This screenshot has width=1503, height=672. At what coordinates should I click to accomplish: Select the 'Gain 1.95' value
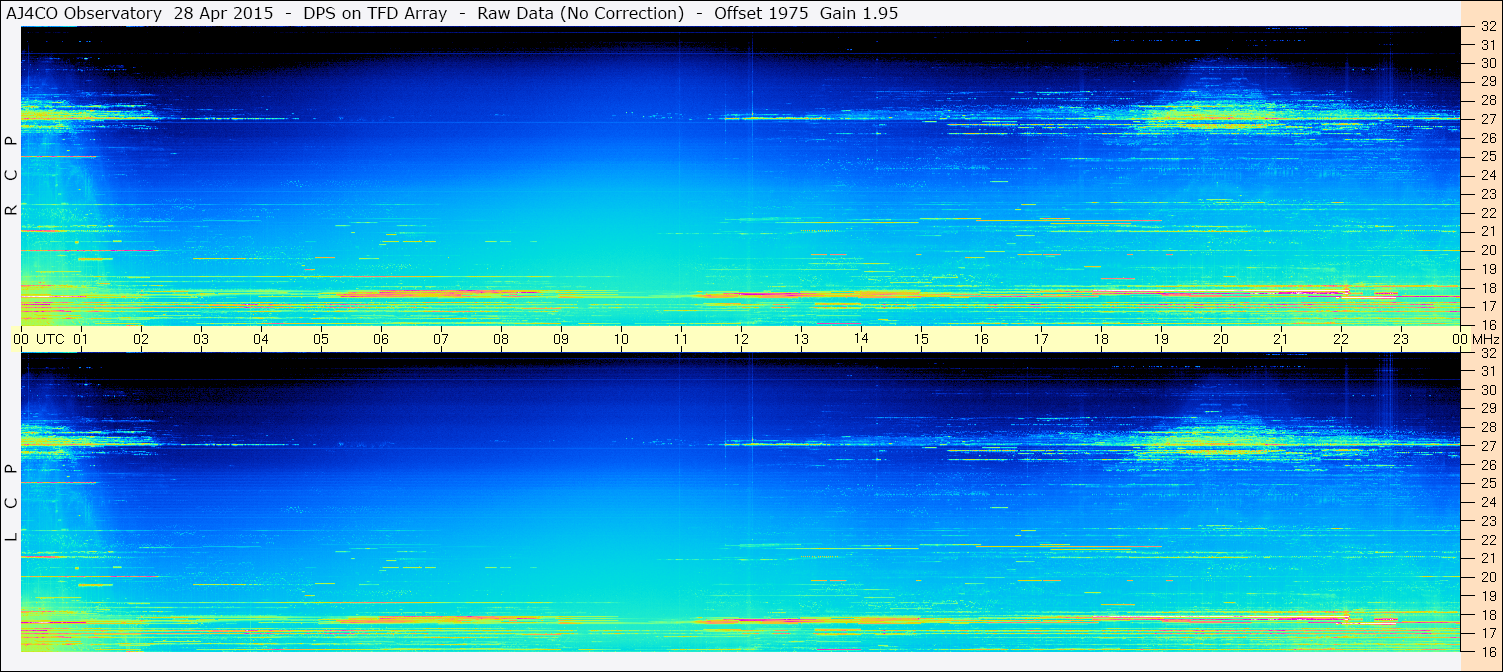click(861, 13)
